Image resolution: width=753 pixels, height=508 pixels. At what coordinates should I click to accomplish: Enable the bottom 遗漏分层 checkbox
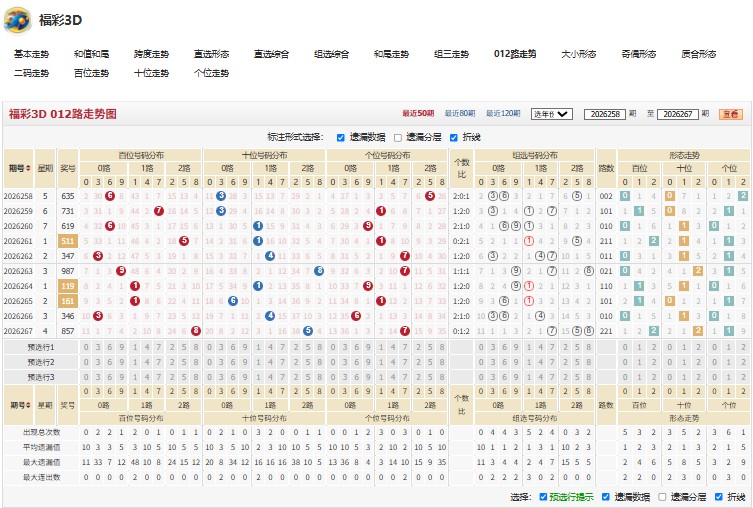(662, 497)
